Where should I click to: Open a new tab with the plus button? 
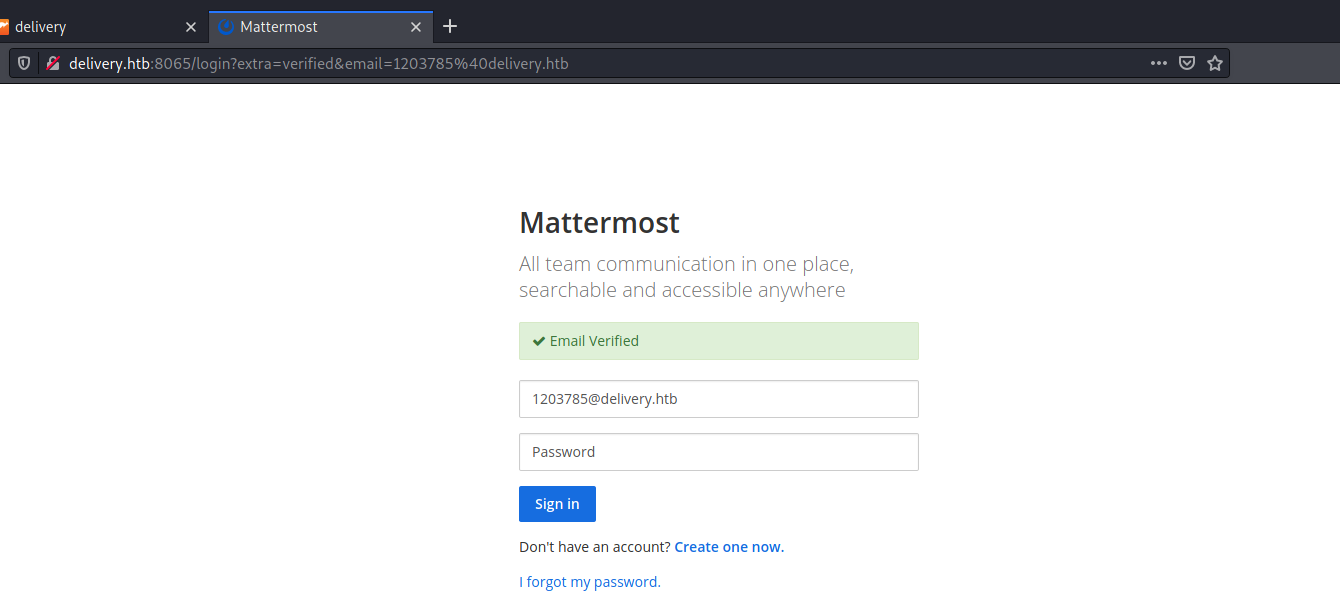(x=450, y=26)
